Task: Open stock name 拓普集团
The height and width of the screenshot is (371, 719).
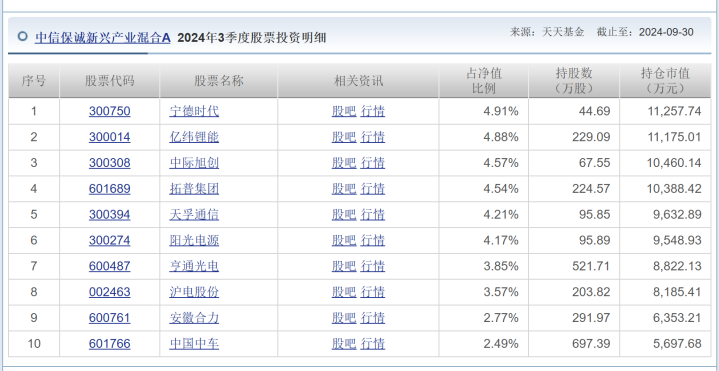Action: 194,188
